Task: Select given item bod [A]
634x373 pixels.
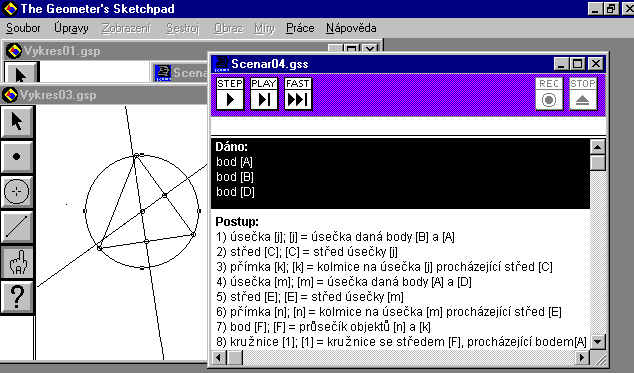Action: click(x=234, y=162)
